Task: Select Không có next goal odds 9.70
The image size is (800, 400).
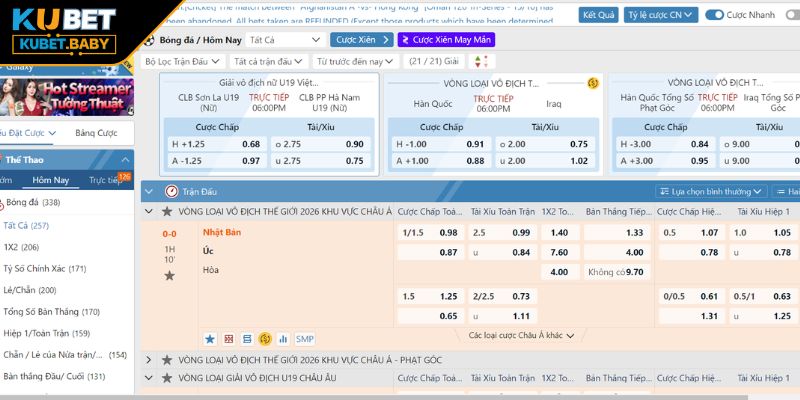Action: coord(617,272)
